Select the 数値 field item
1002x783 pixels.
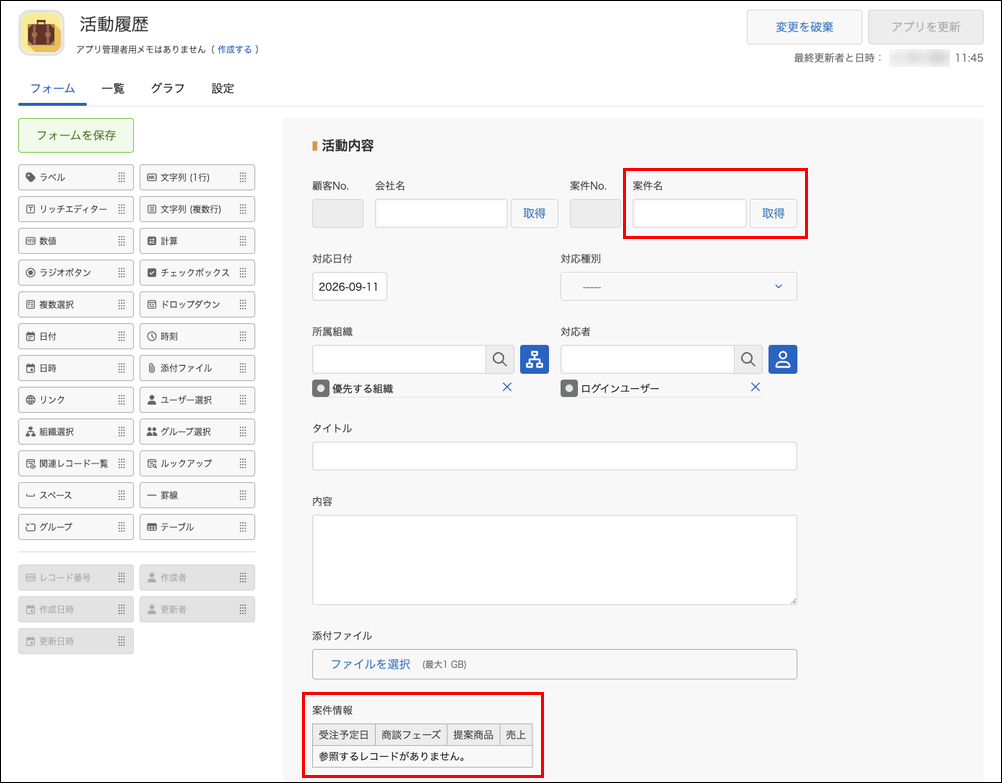pos(76,241)
